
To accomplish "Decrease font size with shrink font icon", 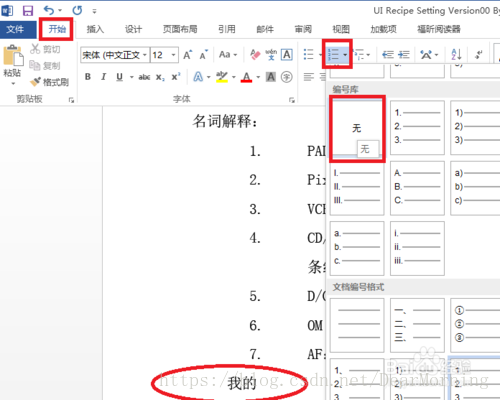I will click(203, 55).
